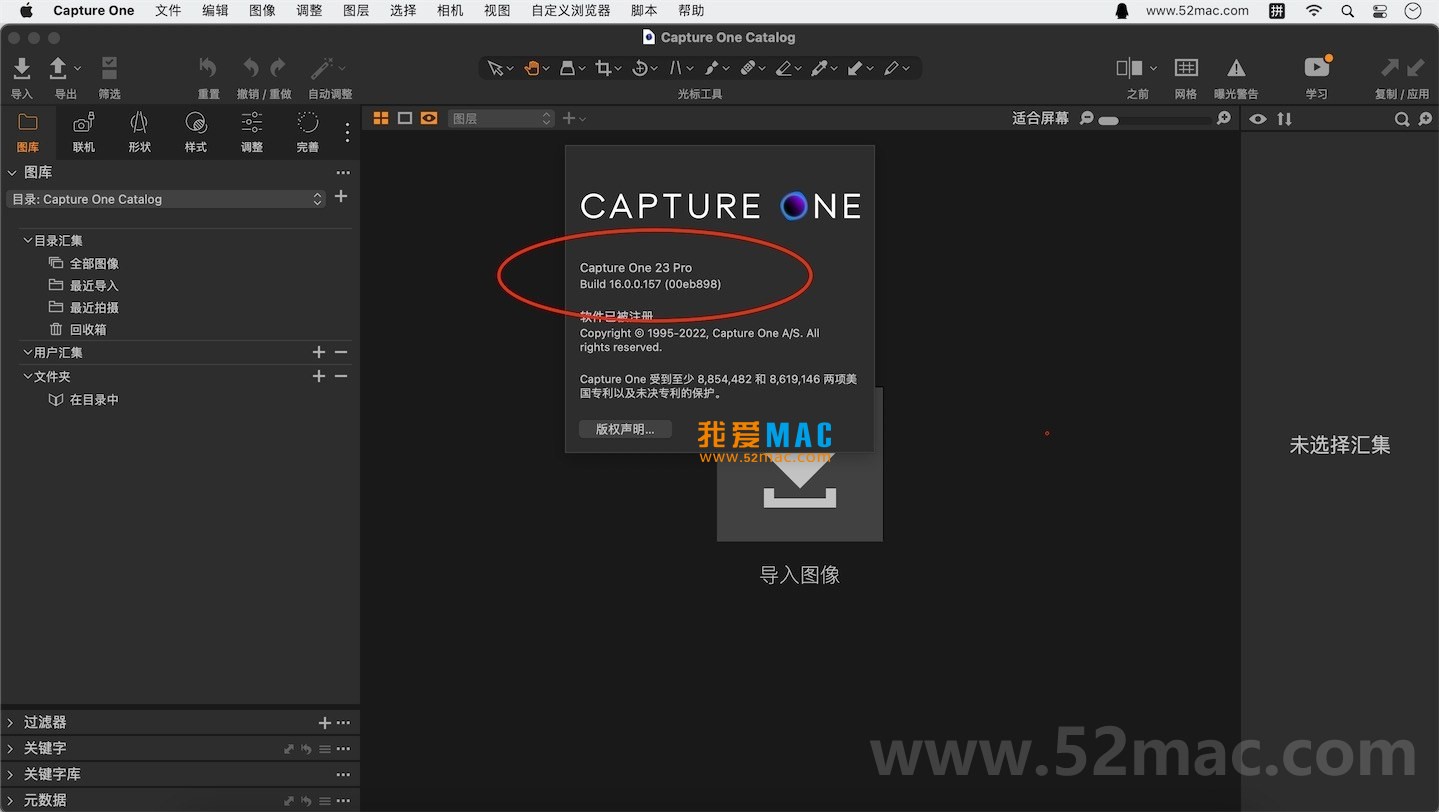
Task: Click the 版权声明 button in about dialog
Action: pyautogui.click(x=624, y=428)
